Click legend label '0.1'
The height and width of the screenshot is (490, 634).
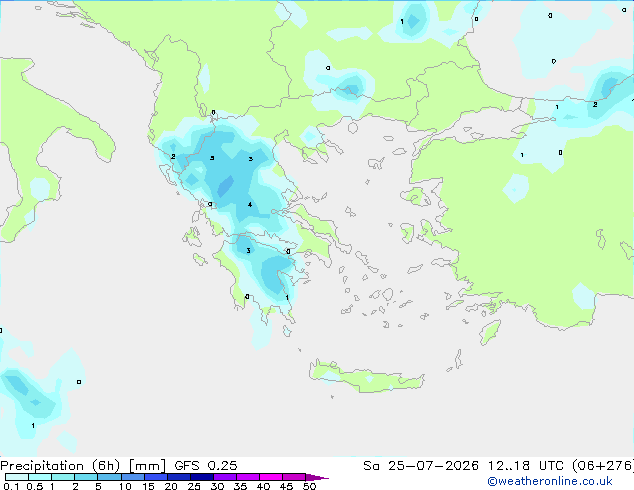pyautogui.click(x=11, y=486)
